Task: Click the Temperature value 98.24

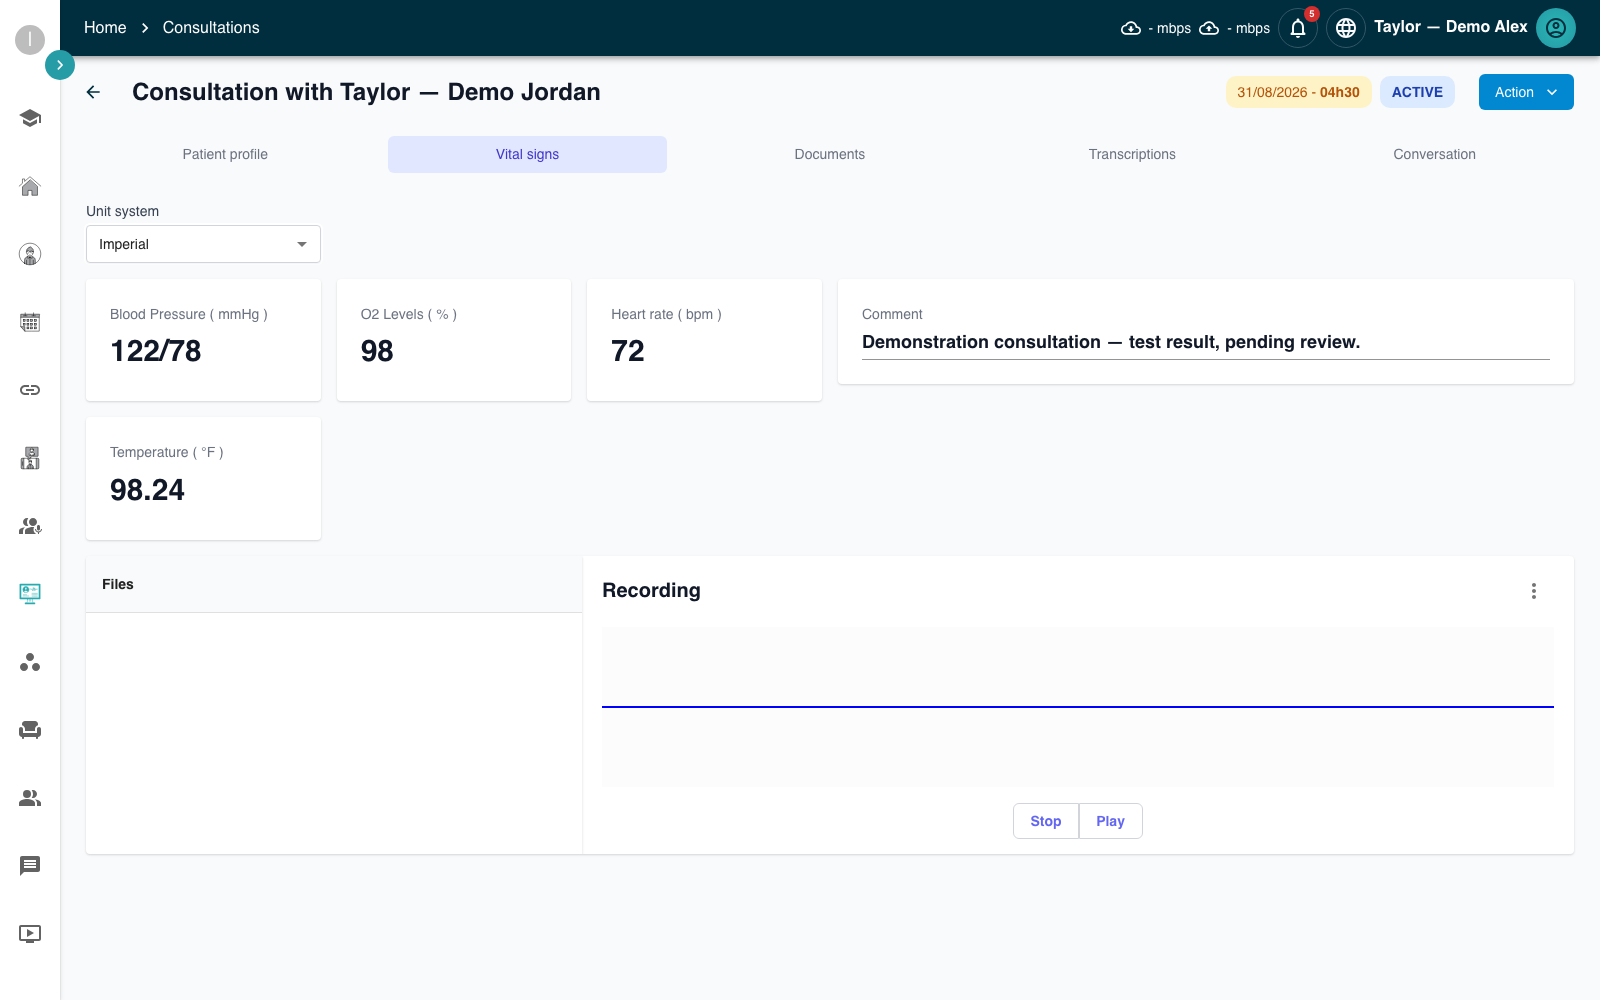Action: (x=147, y=490)
